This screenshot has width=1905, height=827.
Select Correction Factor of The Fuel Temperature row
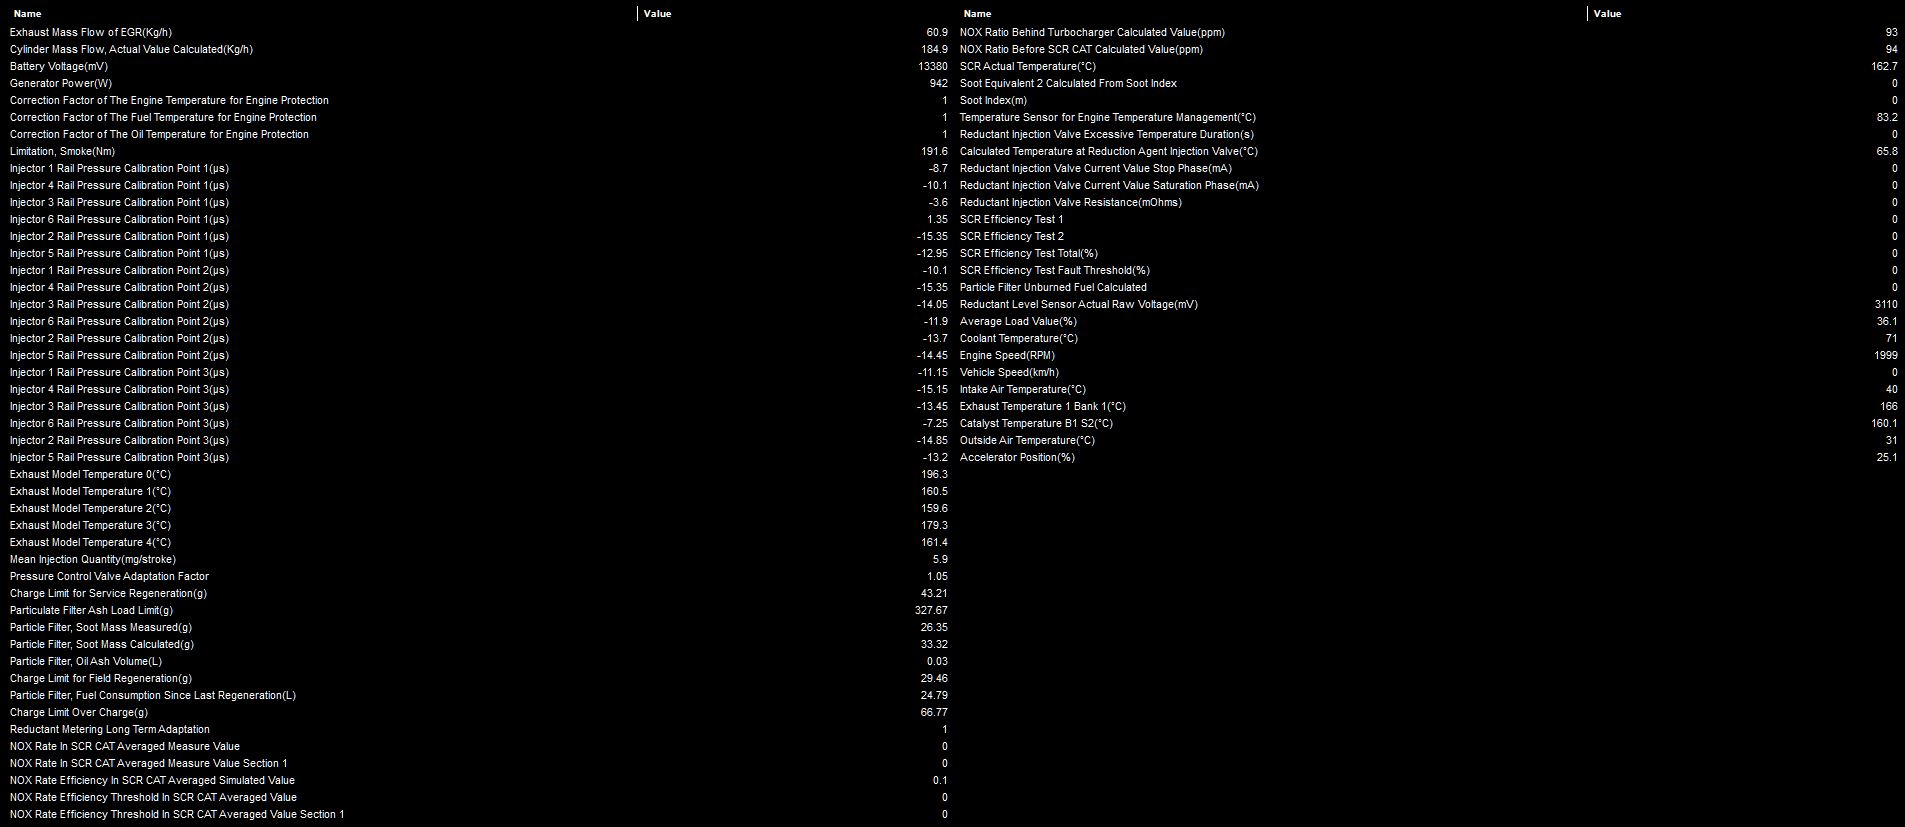click(478, 117)
